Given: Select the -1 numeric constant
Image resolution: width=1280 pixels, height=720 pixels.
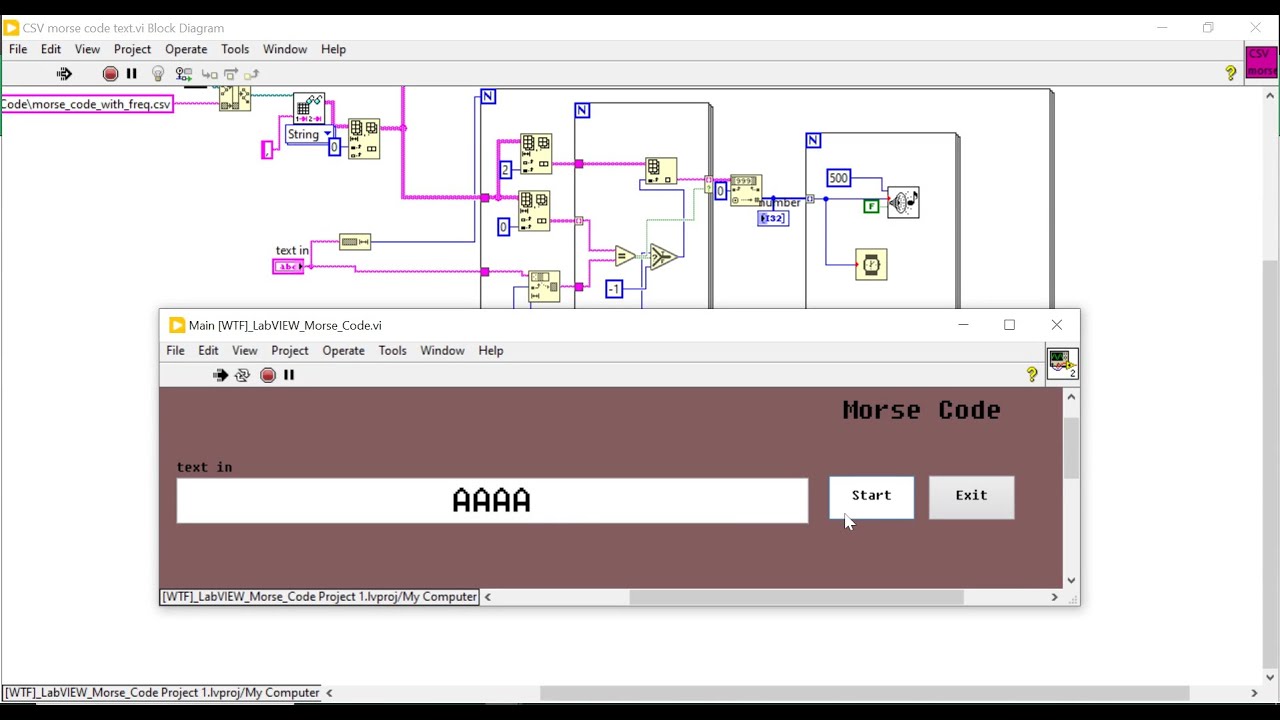Looking at the screenshot, I should pos(614,289).
